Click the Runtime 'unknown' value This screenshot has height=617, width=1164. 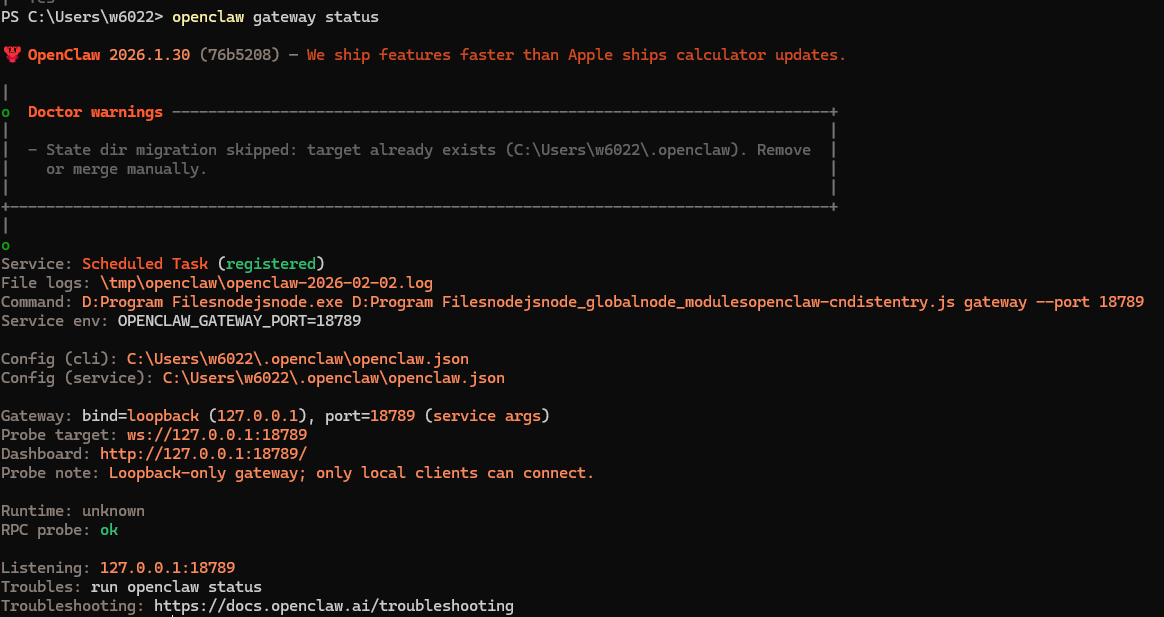(x=113, y=511)
